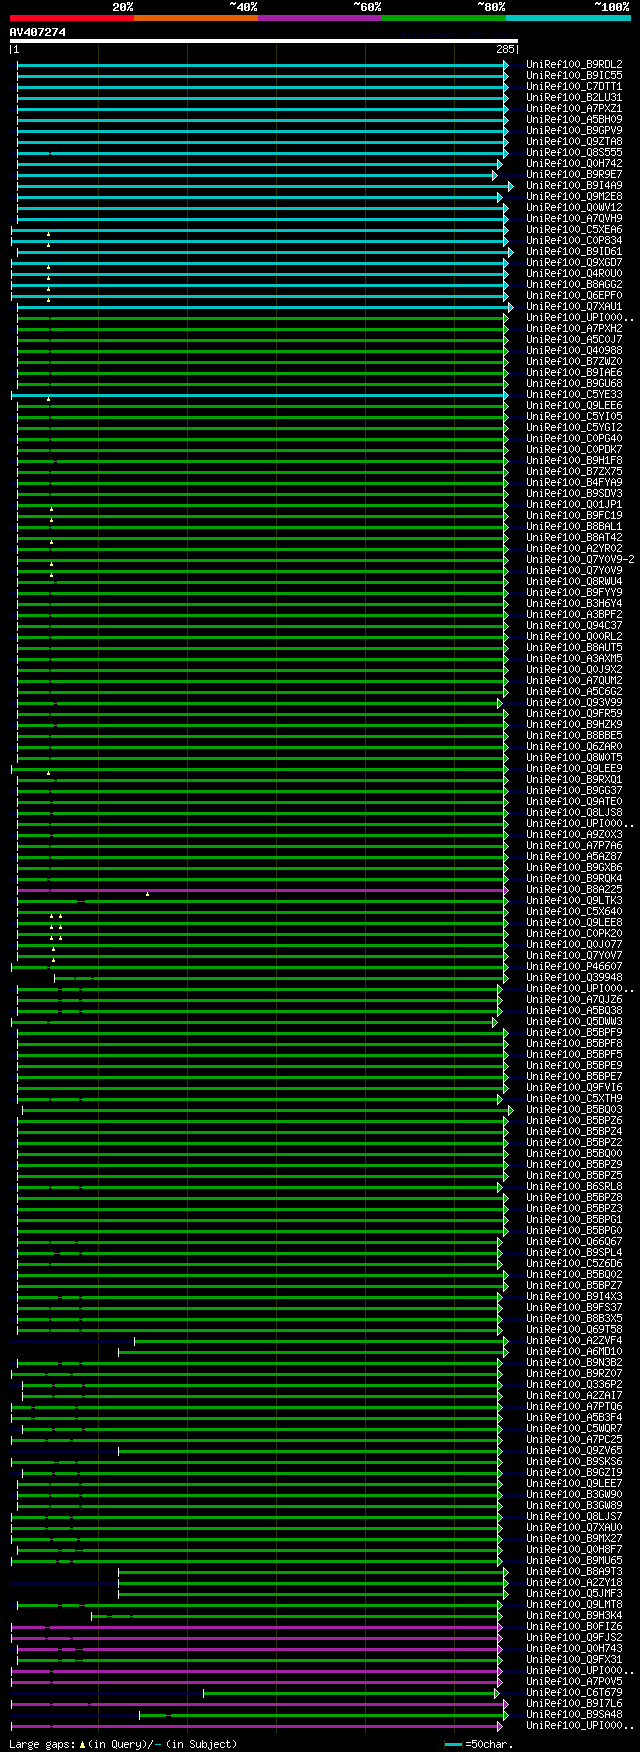The height and width of the screenshot is (1752, 640).
Task: Open hit UniRef100_C7DTT1
Action: click(x=574, y=86)
